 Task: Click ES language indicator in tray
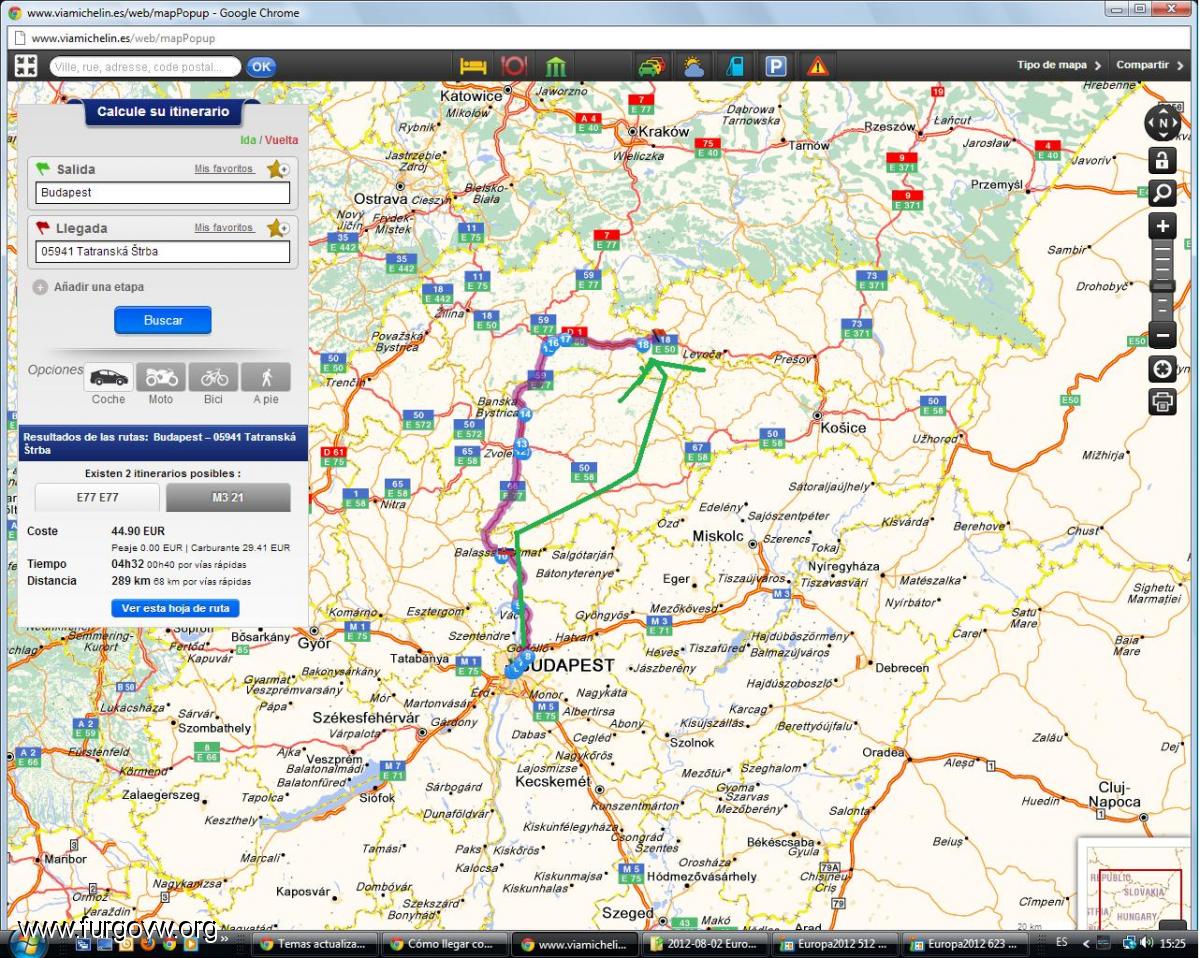tap(1061, 942)
